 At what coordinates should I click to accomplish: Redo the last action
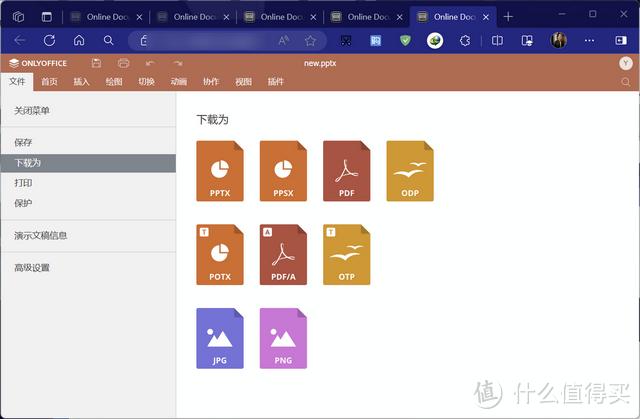[178, 63]
